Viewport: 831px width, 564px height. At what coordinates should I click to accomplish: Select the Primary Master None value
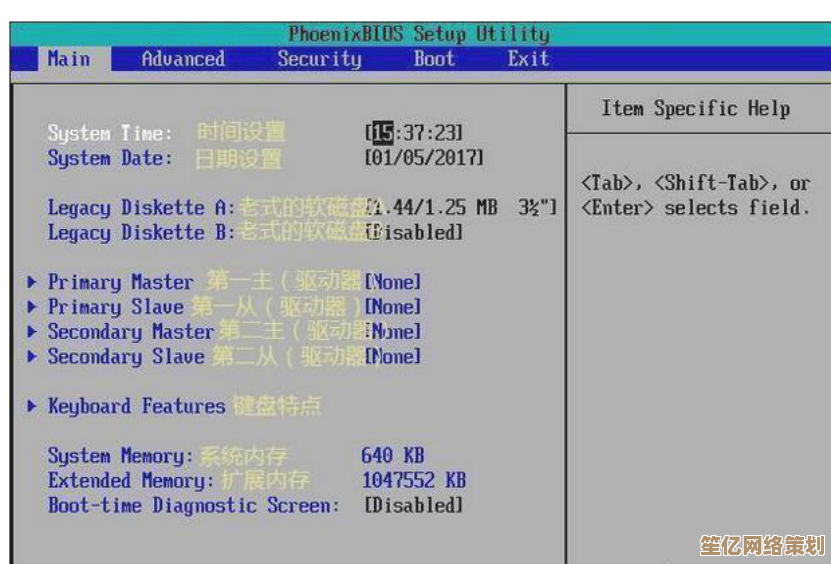click(393, 281)
